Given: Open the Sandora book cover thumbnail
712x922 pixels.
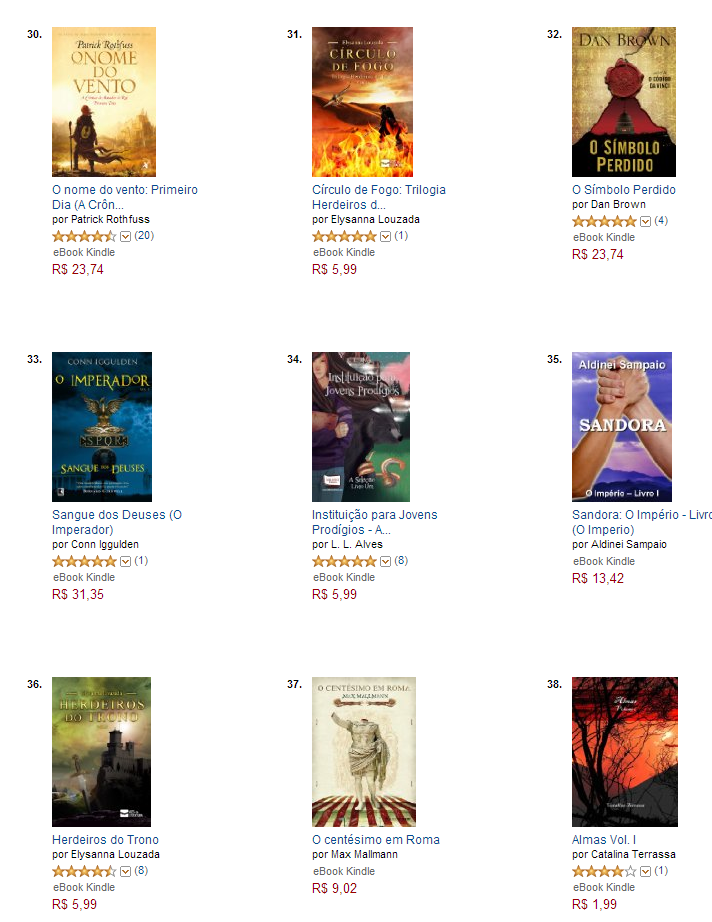Looking at the screenshot, I should pos(622,427).
